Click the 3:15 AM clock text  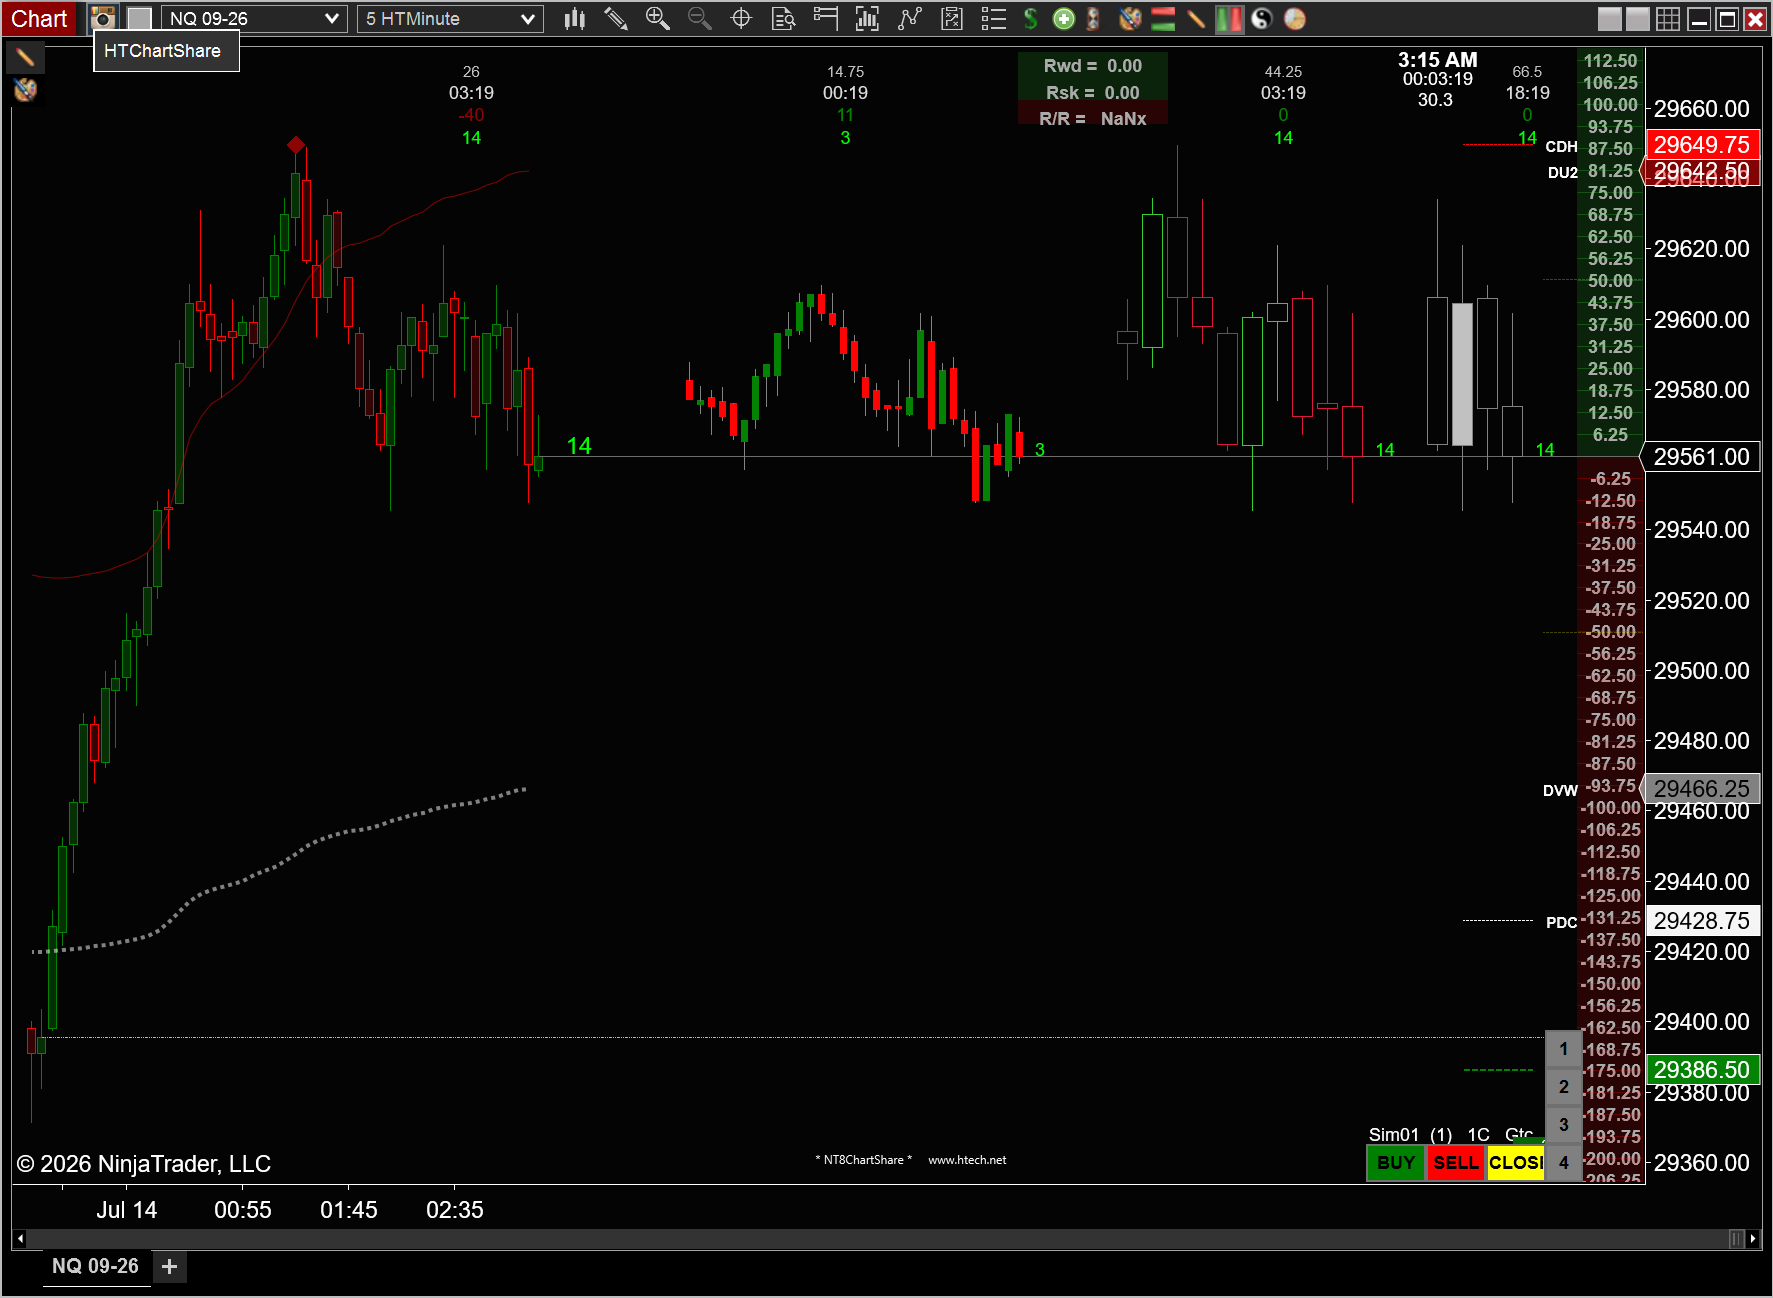coord(1437,60)
